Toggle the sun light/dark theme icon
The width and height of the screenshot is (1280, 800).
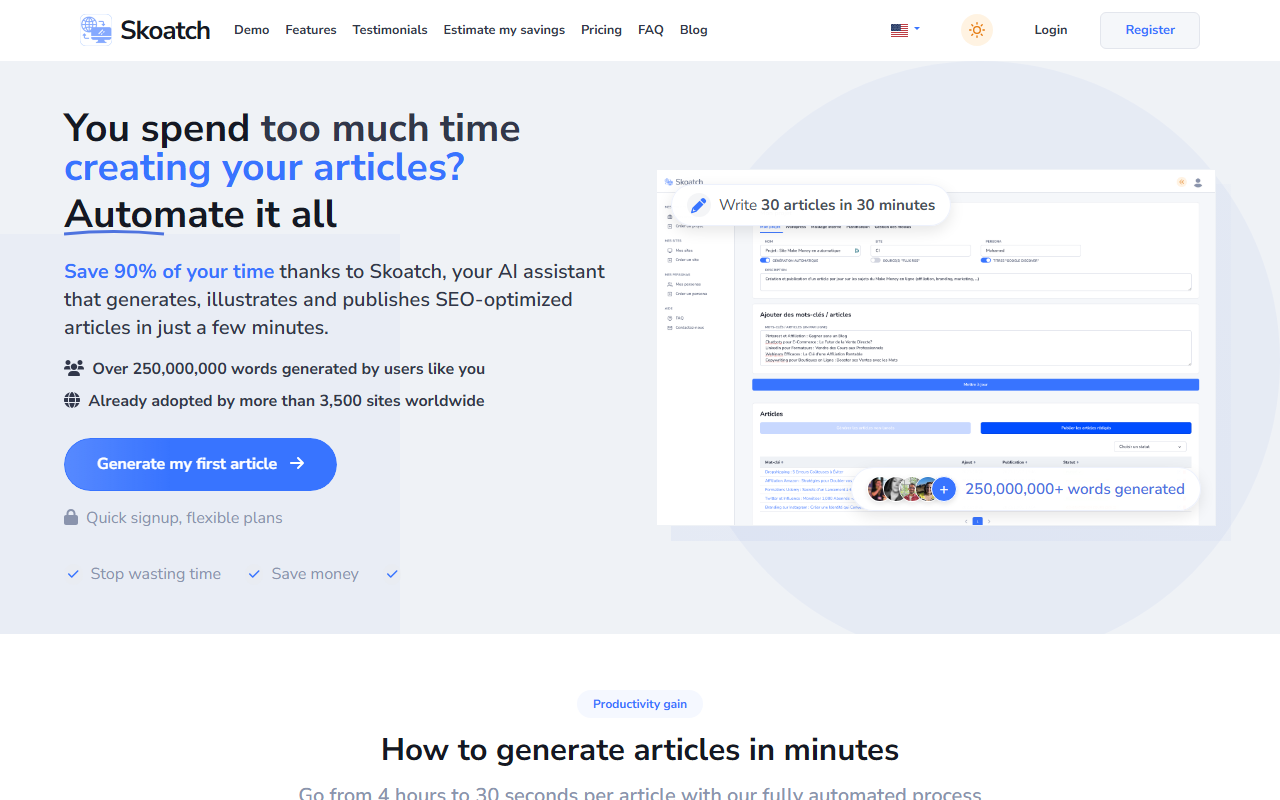[x=977, y=30]
